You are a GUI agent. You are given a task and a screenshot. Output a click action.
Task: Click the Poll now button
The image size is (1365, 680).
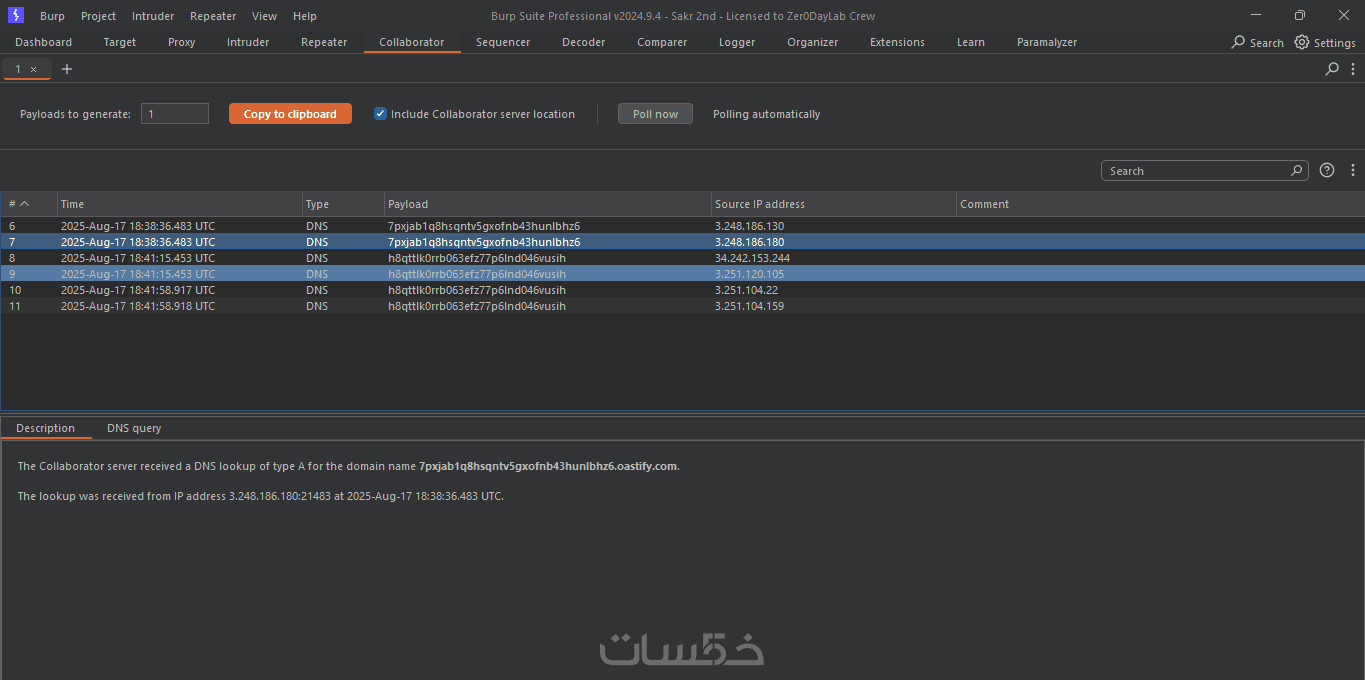[x=655, y=114]
